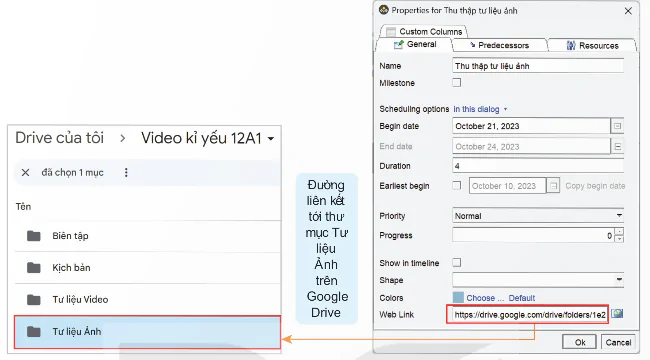
Task: Switch to the Resources tab
Action: point(592,45)
